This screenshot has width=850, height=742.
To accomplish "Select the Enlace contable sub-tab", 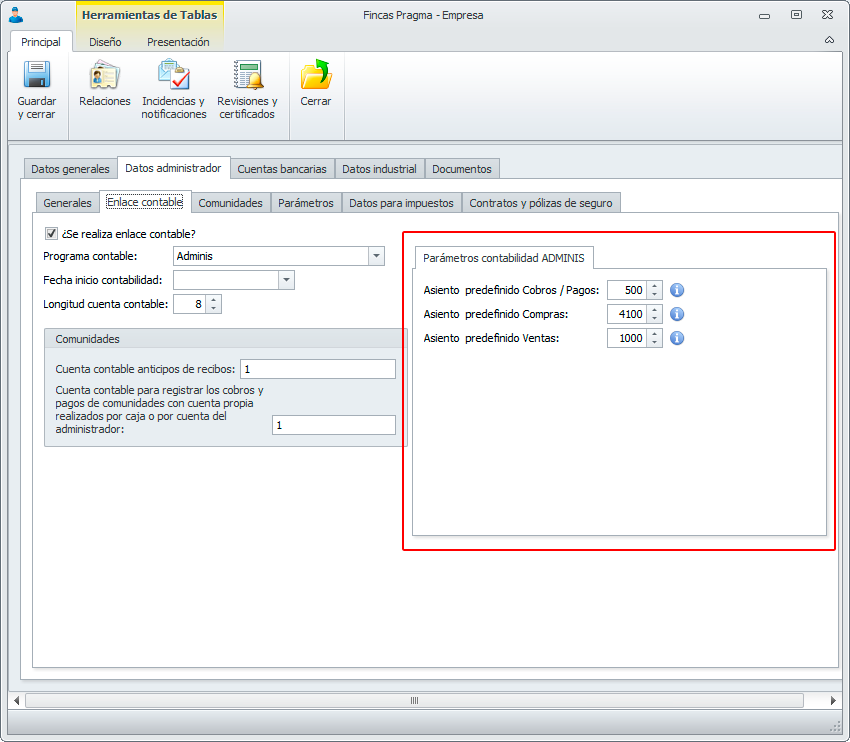I will [145, 202].
